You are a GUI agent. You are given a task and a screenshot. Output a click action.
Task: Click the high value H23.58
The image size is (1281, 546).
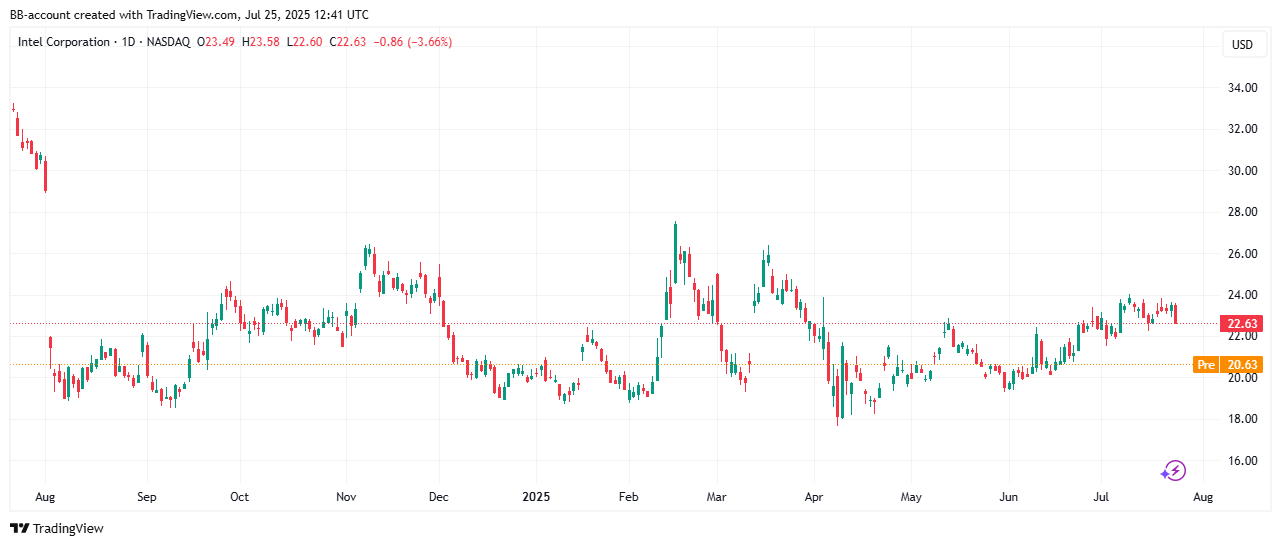[260, 42]
